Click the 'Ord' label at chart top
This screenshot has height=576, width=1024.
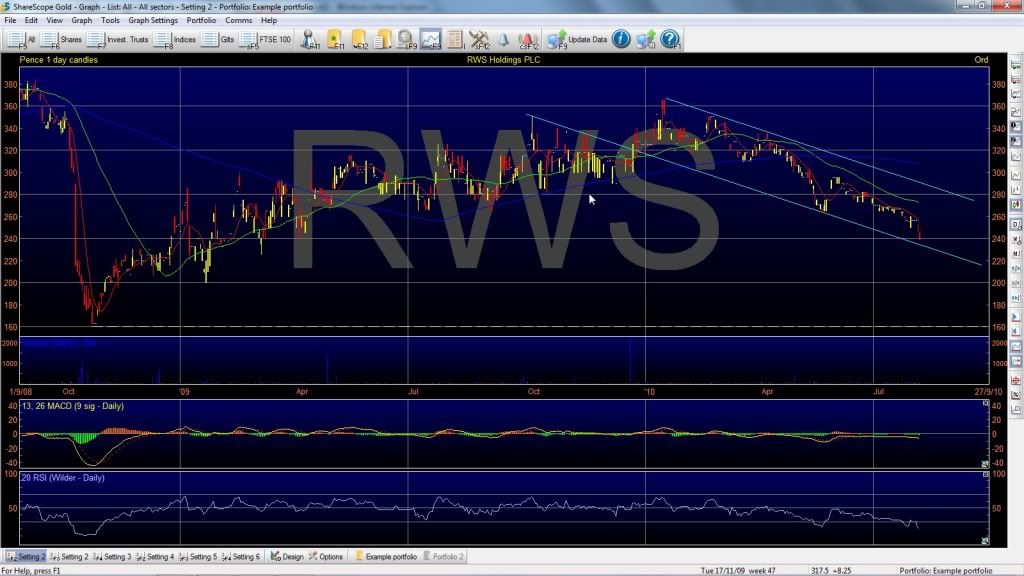click(982, 59)
